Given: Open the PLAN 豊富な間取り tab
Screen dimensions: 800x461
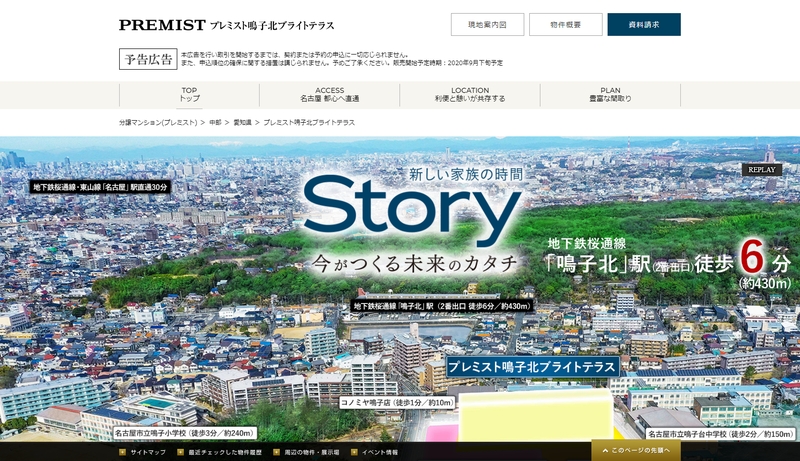Looking at the screenshot, I should 610,94.
